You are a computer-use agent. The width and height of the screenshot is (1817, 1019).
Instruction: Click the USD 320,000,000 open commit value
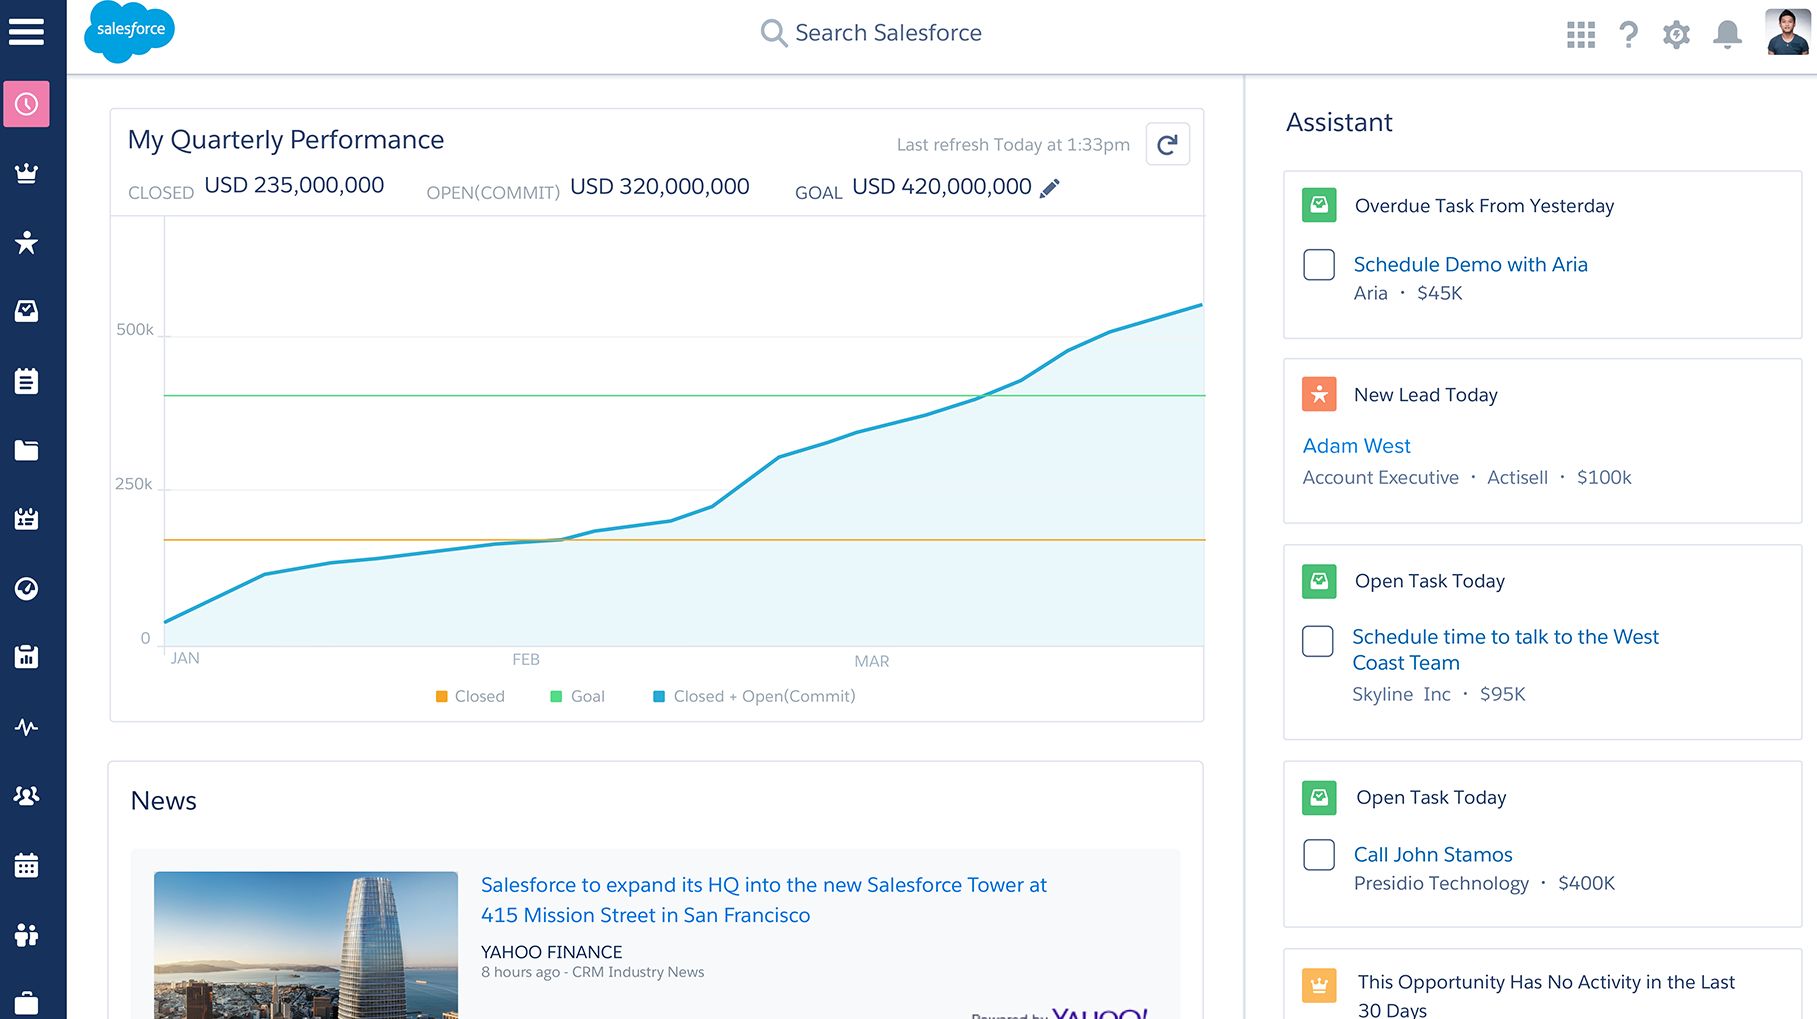pyautogui.click(x=660, y=187)
